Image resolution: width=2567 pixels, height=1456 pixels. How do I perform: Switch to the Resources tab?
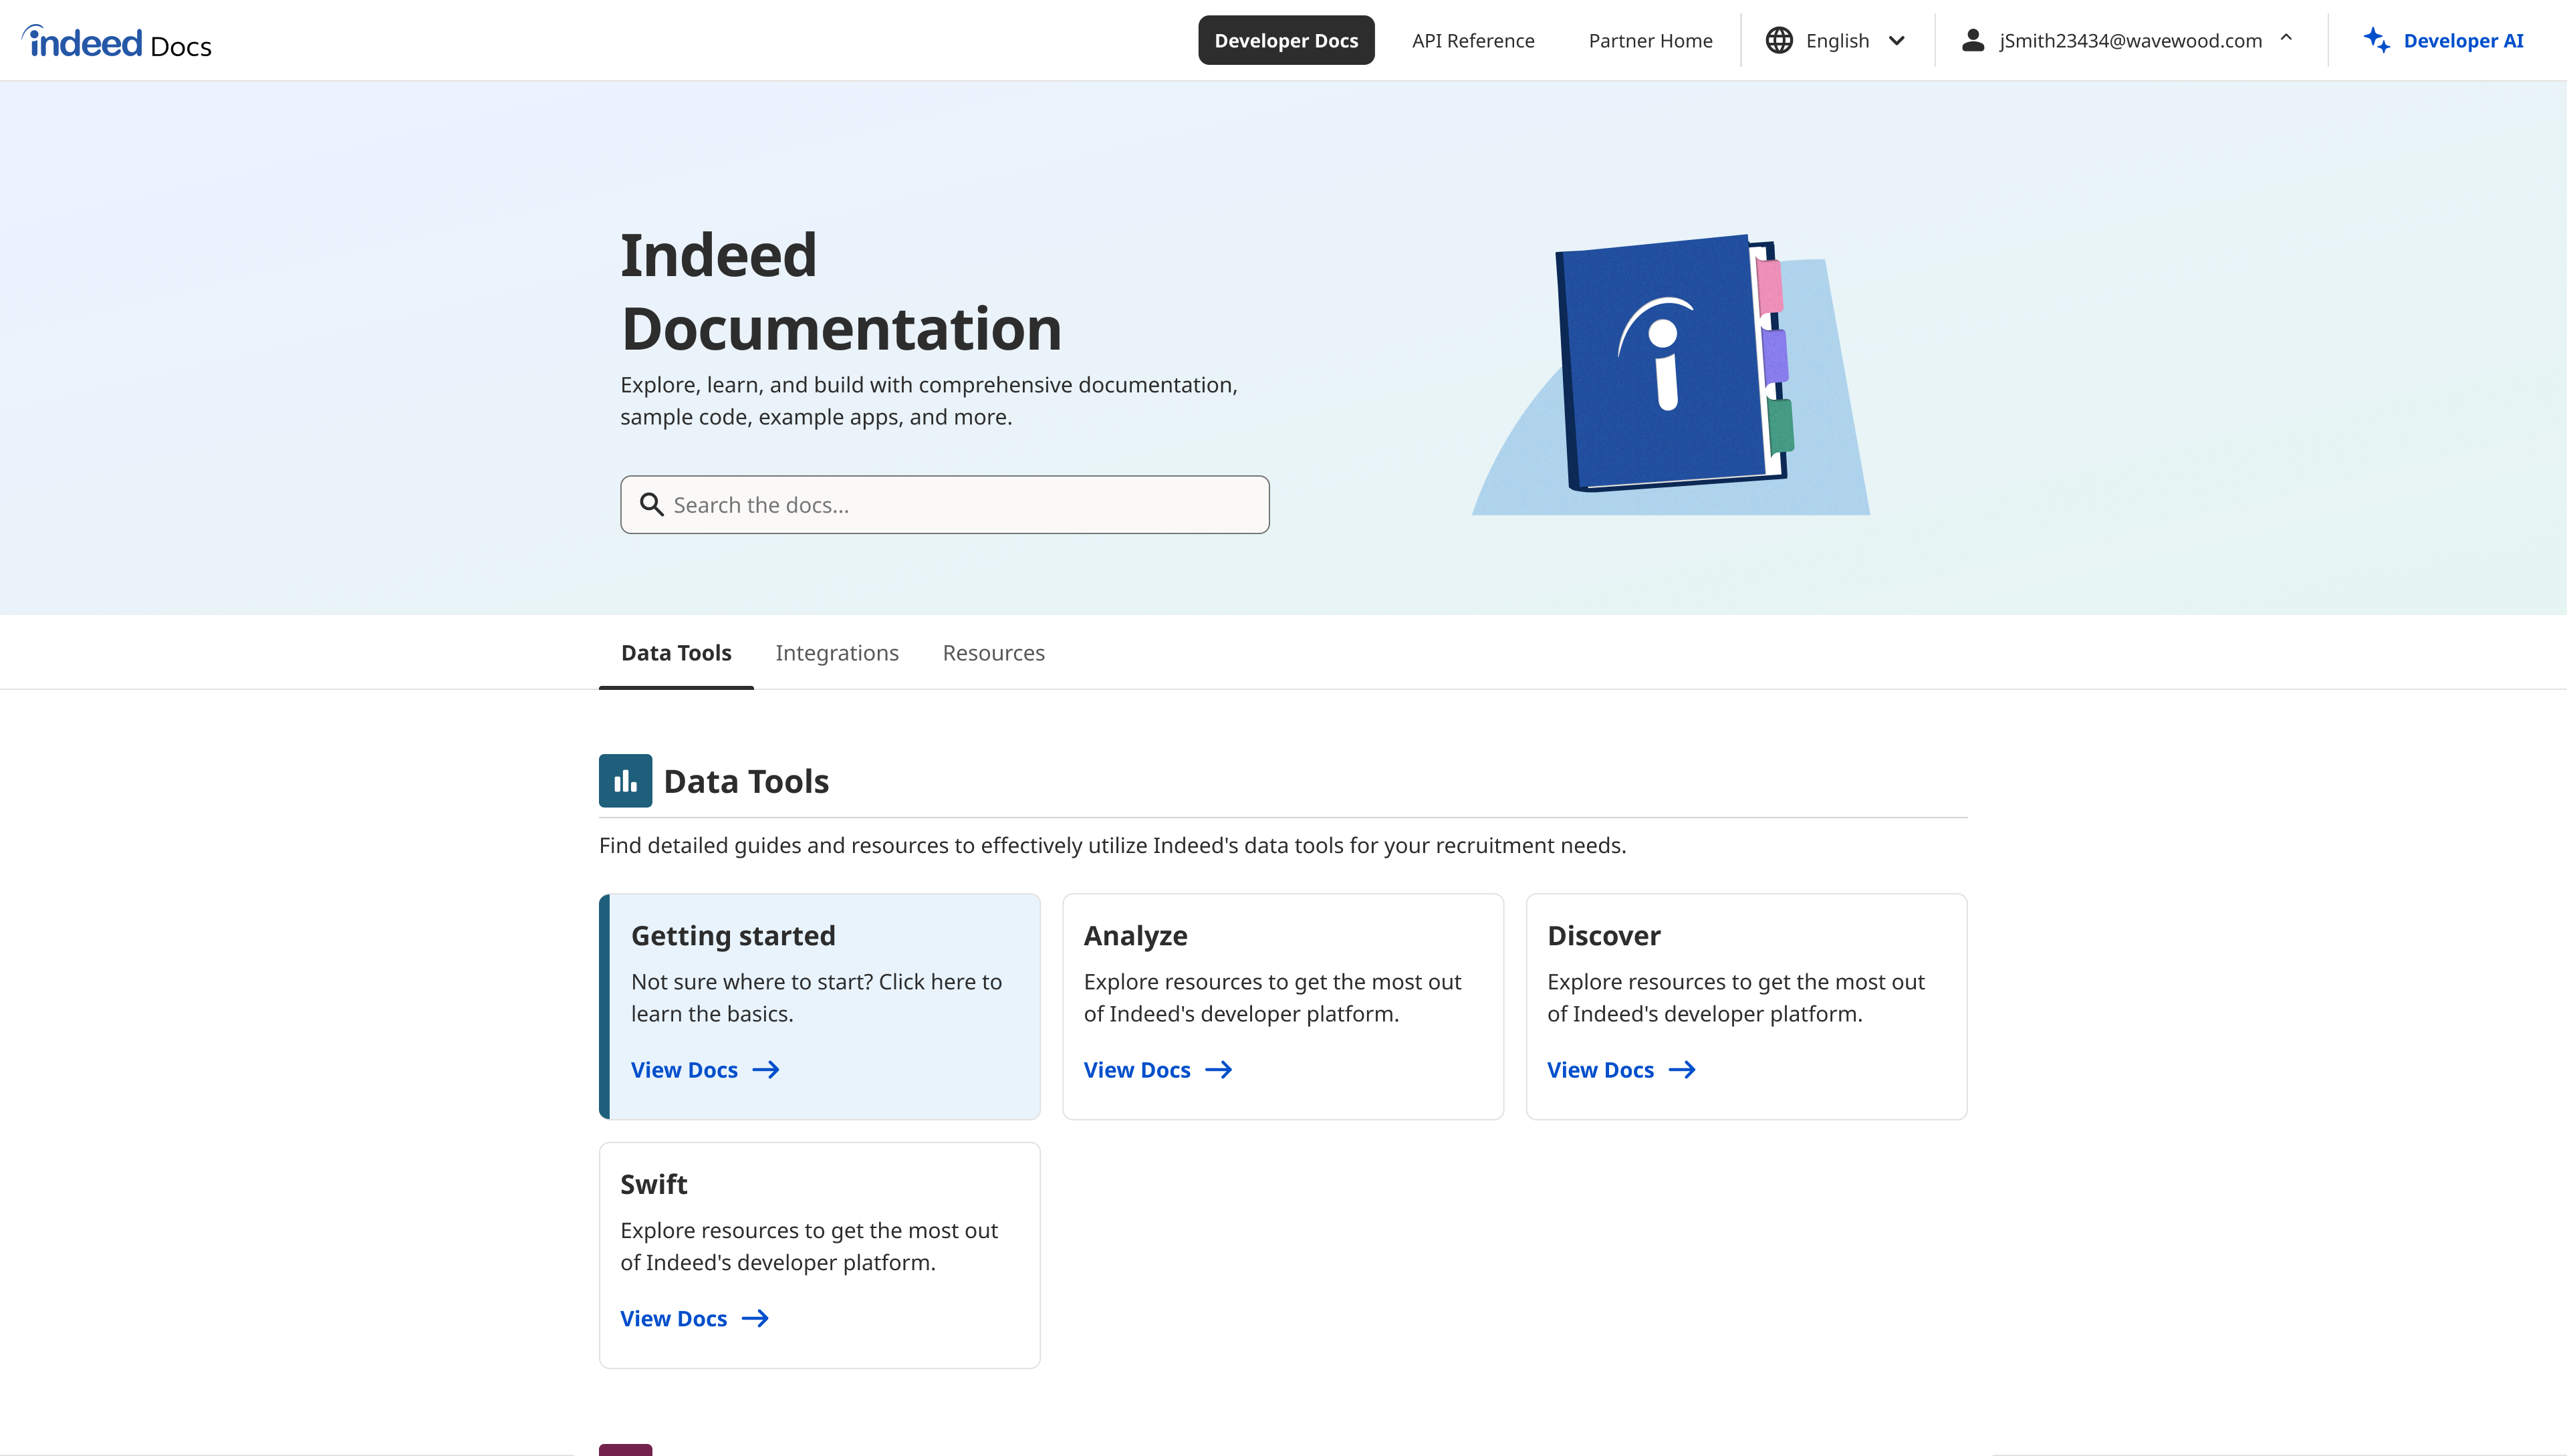(993, 653)
